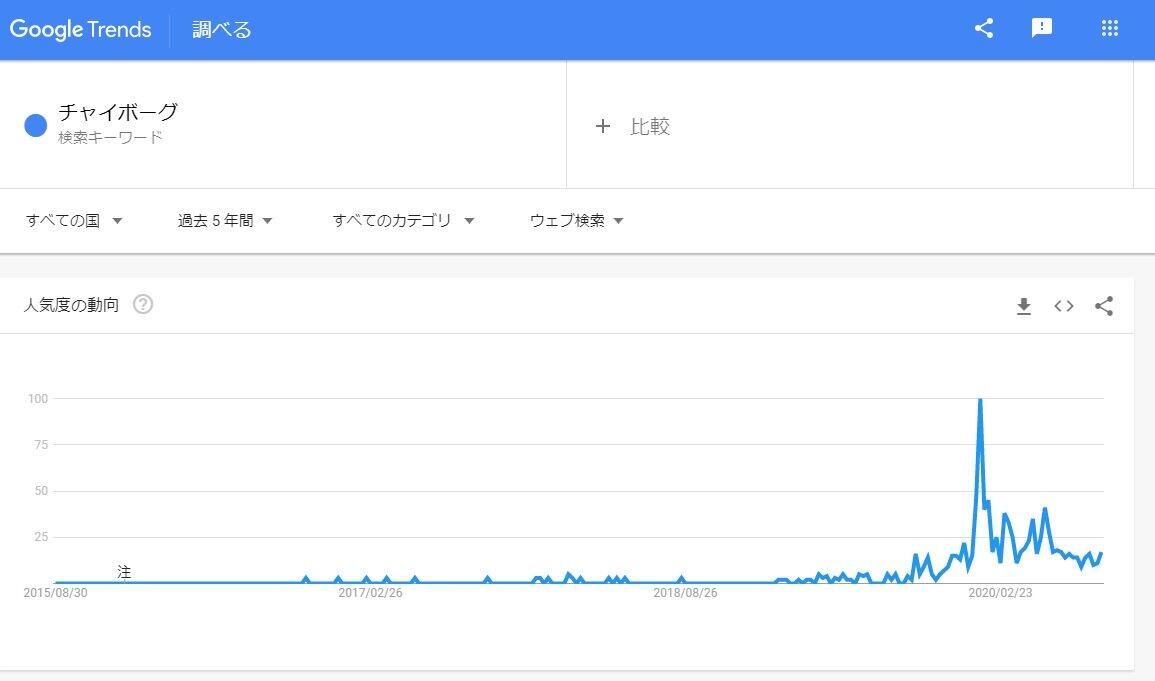Click the Google Trends logo
This screenshot has width=1155, height=681.
81,29
